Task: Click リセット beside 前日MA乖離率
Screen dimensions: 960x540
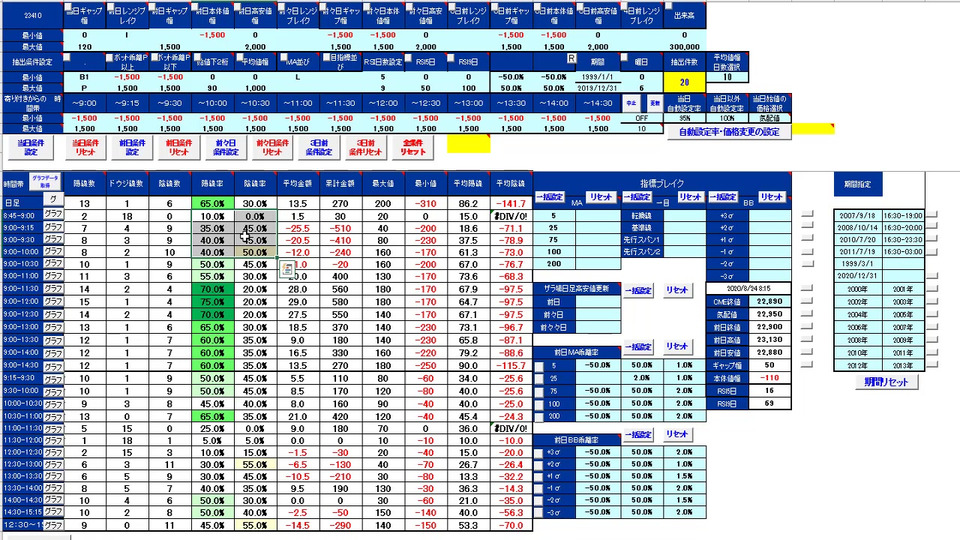Action: pyautogui.click(x=677, y=346)
